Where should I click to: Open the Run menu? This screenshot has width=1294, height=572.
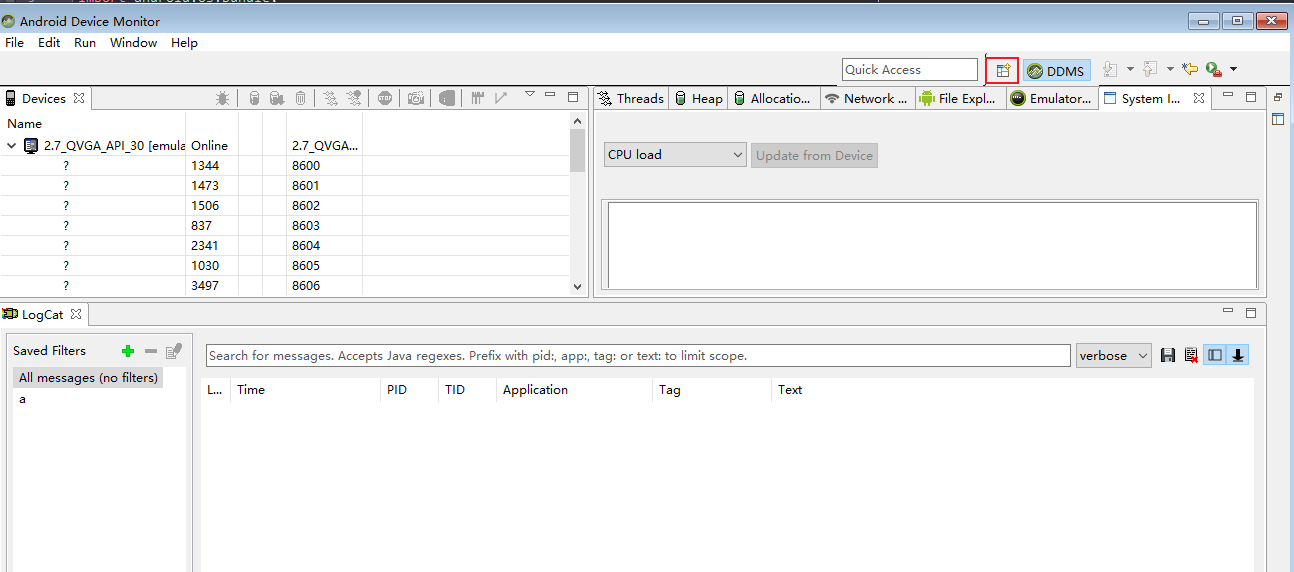(x=85, y=43)
